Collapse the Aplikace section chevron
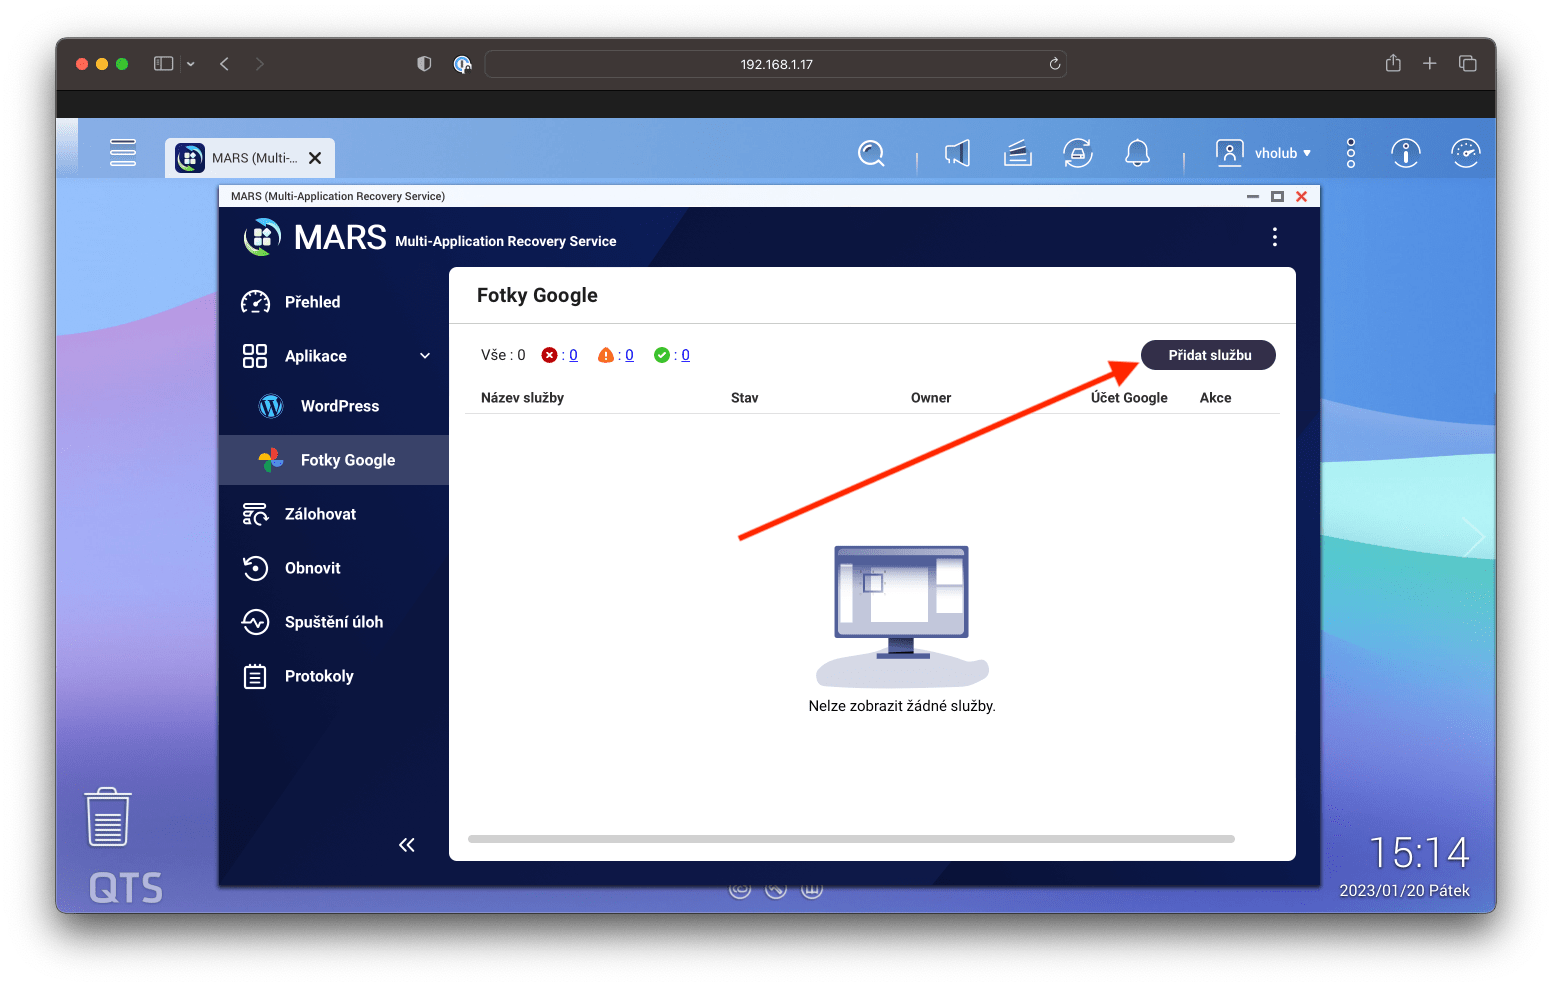The width and height of the screenshot is (1552, 987). (425, 356)
